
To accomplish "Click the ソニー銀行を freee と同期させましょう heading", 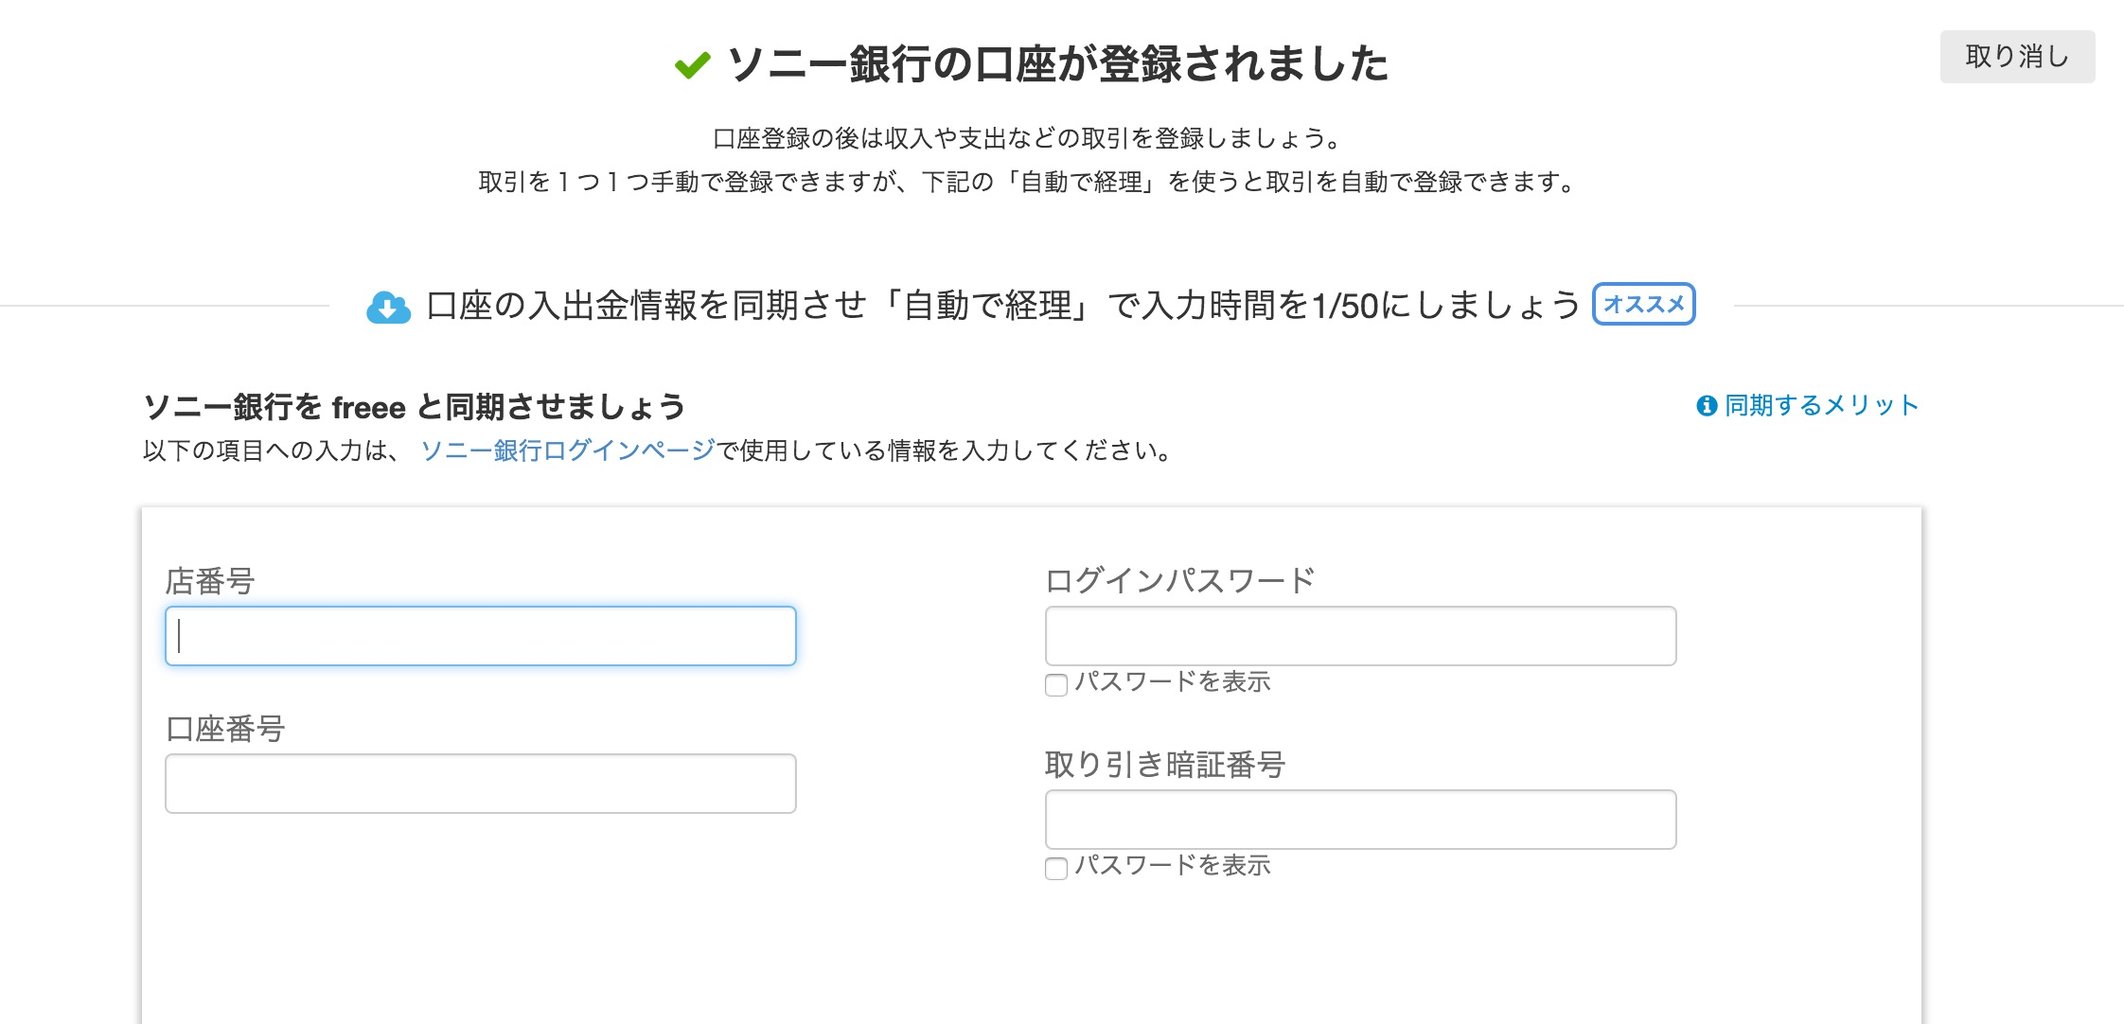I will click(415, 406).
